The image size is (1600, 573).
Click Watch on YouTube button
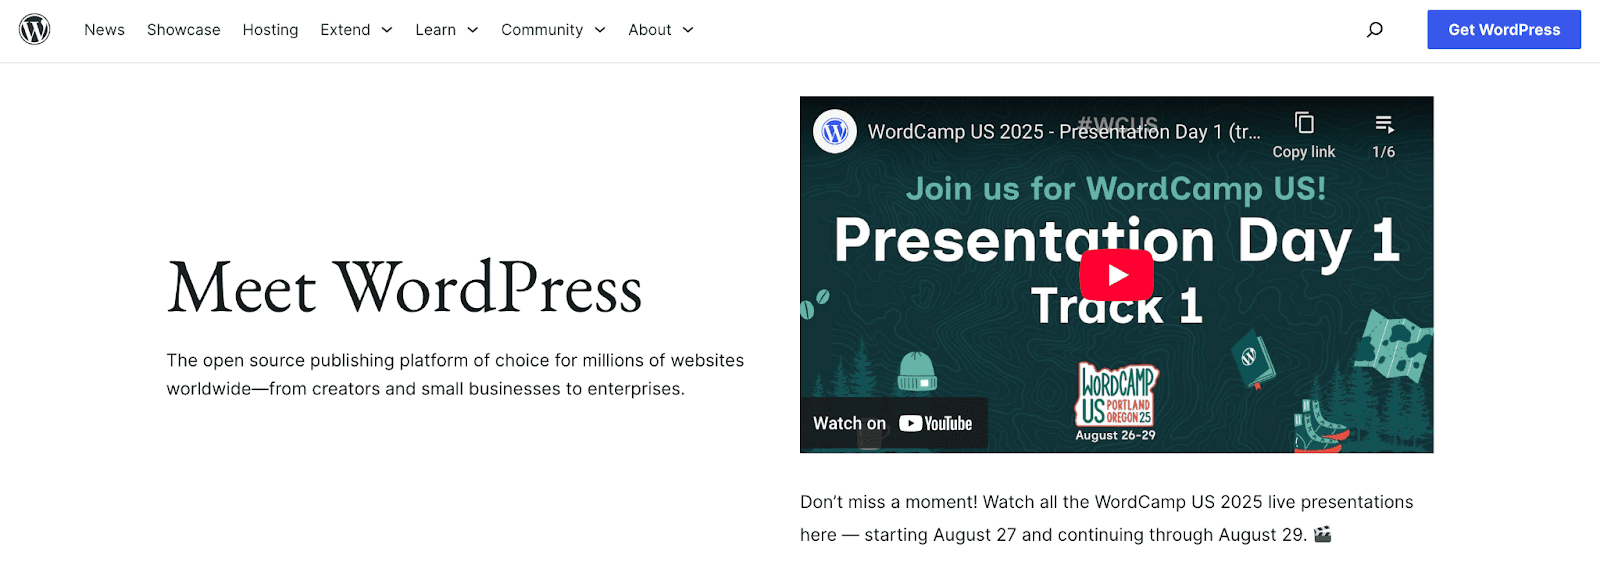pos(893,424)
